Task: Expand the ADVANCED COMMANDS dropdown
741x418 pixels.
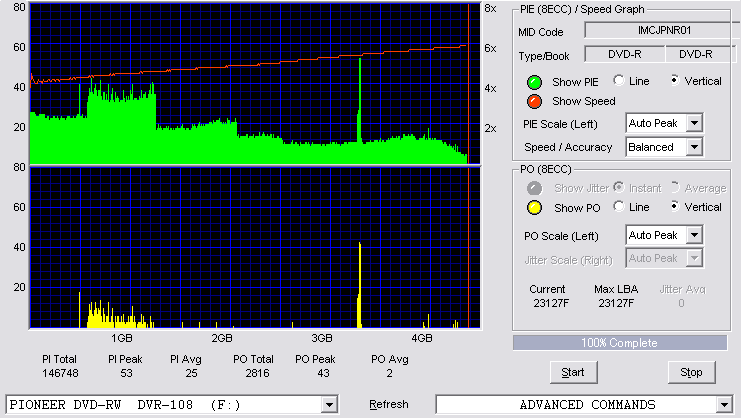Action: click(724, 405)
